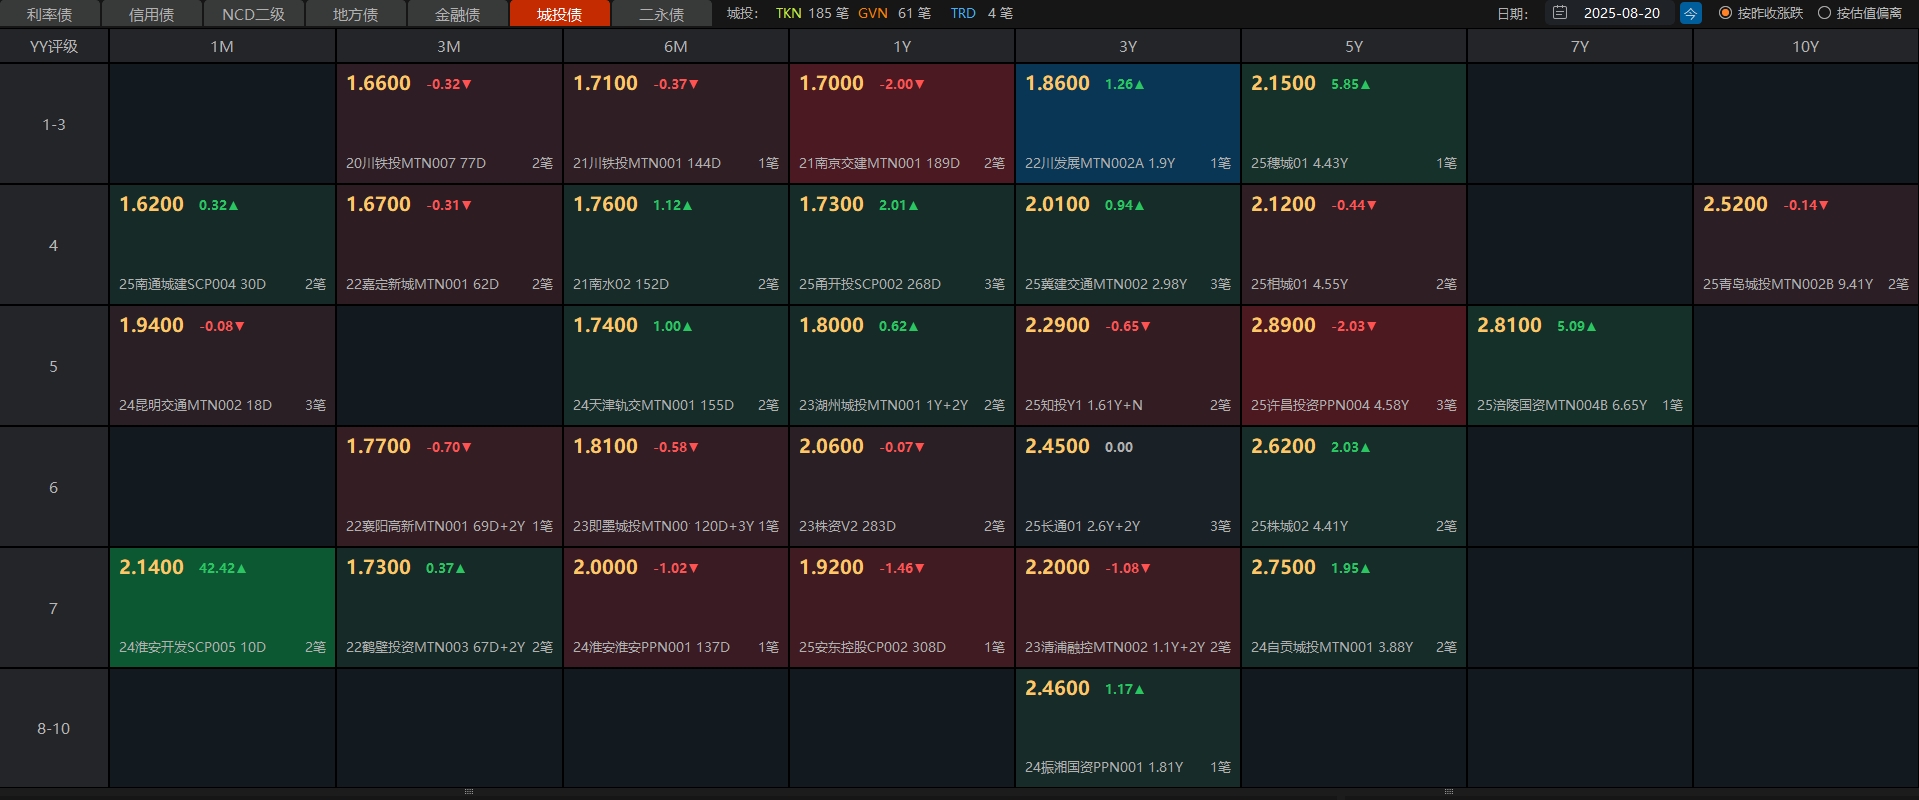Viewport: 1919px width, 800px height.
Task: Click the 3Y column header
Action: pos(1128,46)
